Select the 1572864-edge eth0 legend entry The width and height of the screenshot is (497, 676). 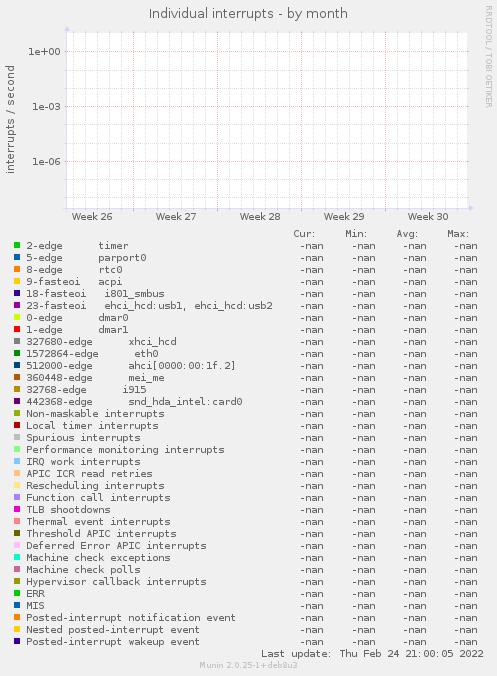[x=92, y=354]
